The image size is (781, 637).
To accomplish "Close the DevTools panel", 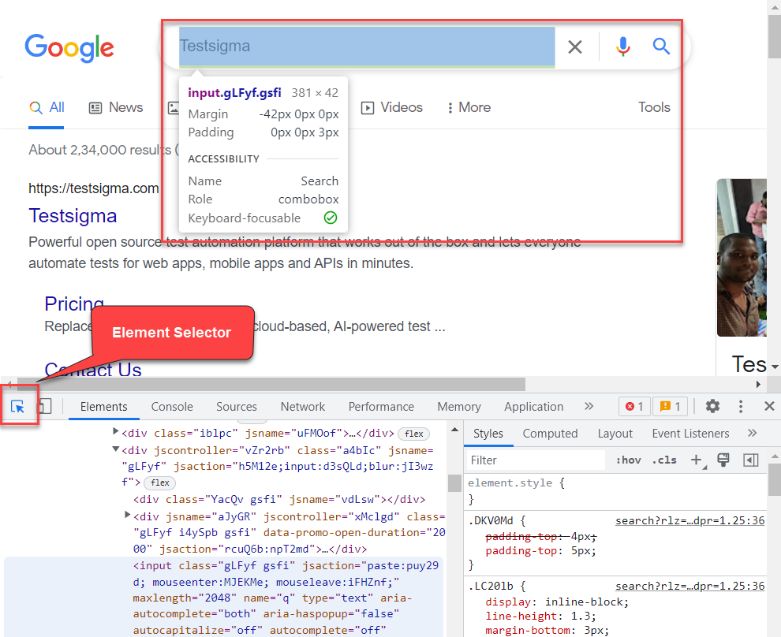I will tap(769, 406).
